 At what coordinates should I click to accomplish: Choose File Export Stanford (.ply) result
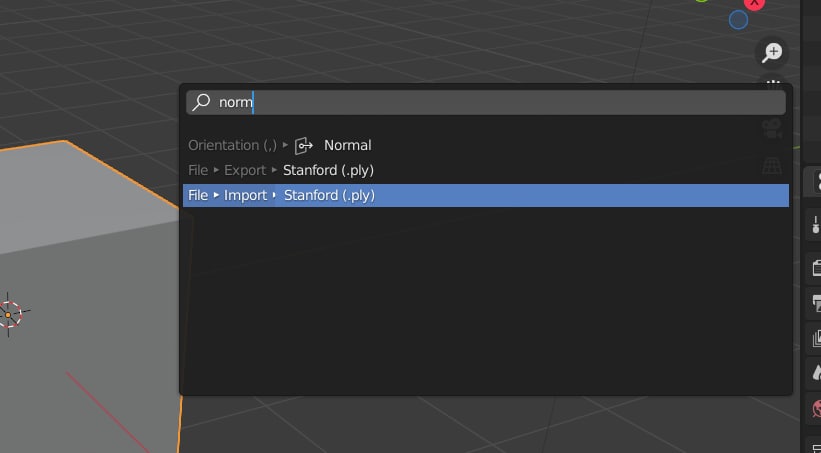coord(485,170)
